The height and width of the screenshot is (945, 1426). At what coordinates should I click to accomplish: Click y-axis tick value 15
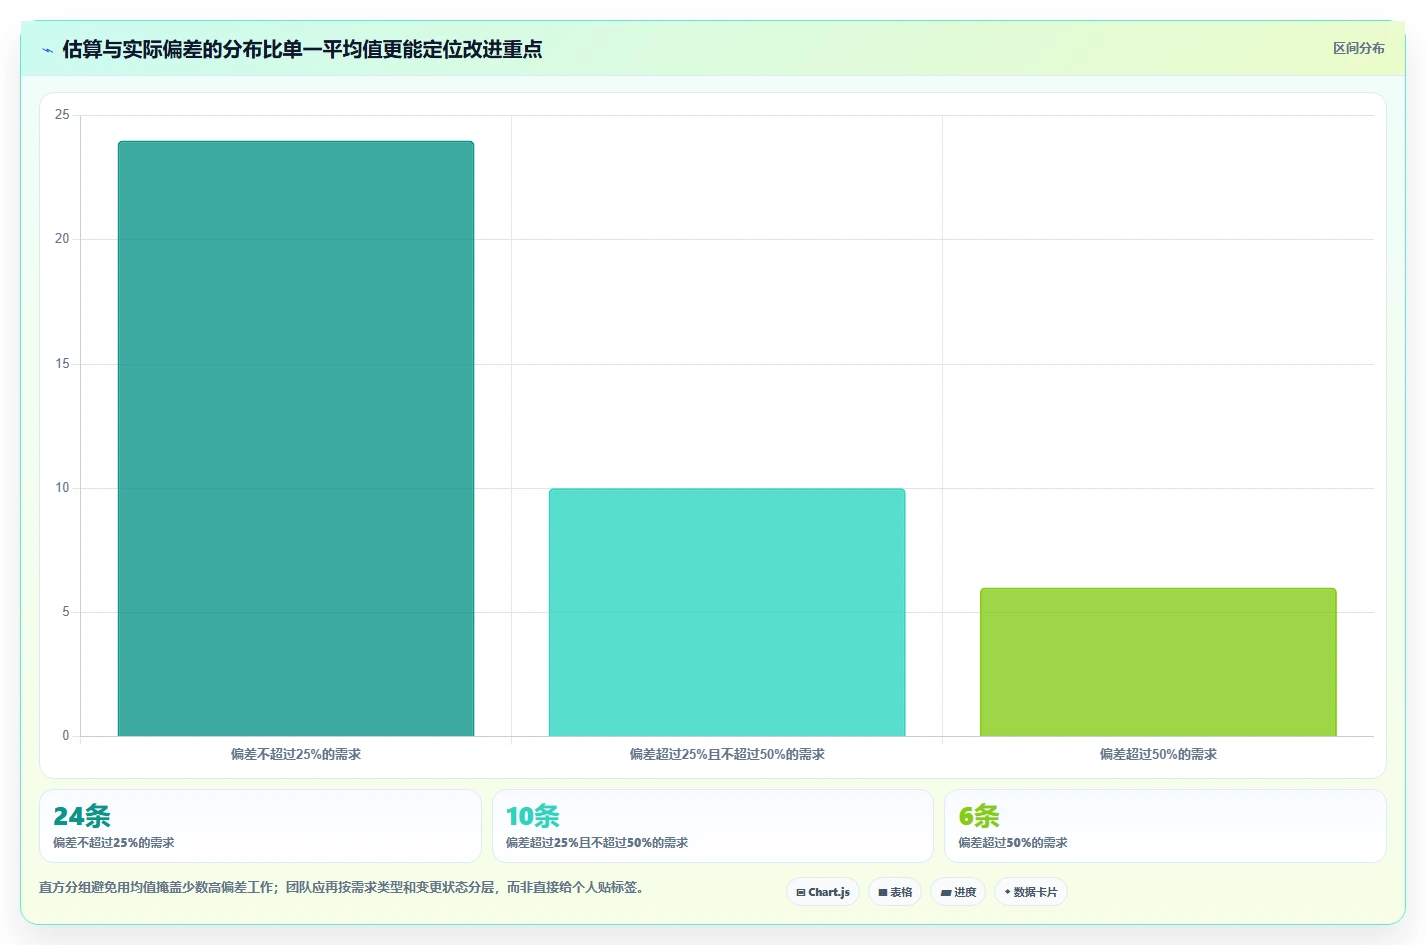(x=62, y=364)
